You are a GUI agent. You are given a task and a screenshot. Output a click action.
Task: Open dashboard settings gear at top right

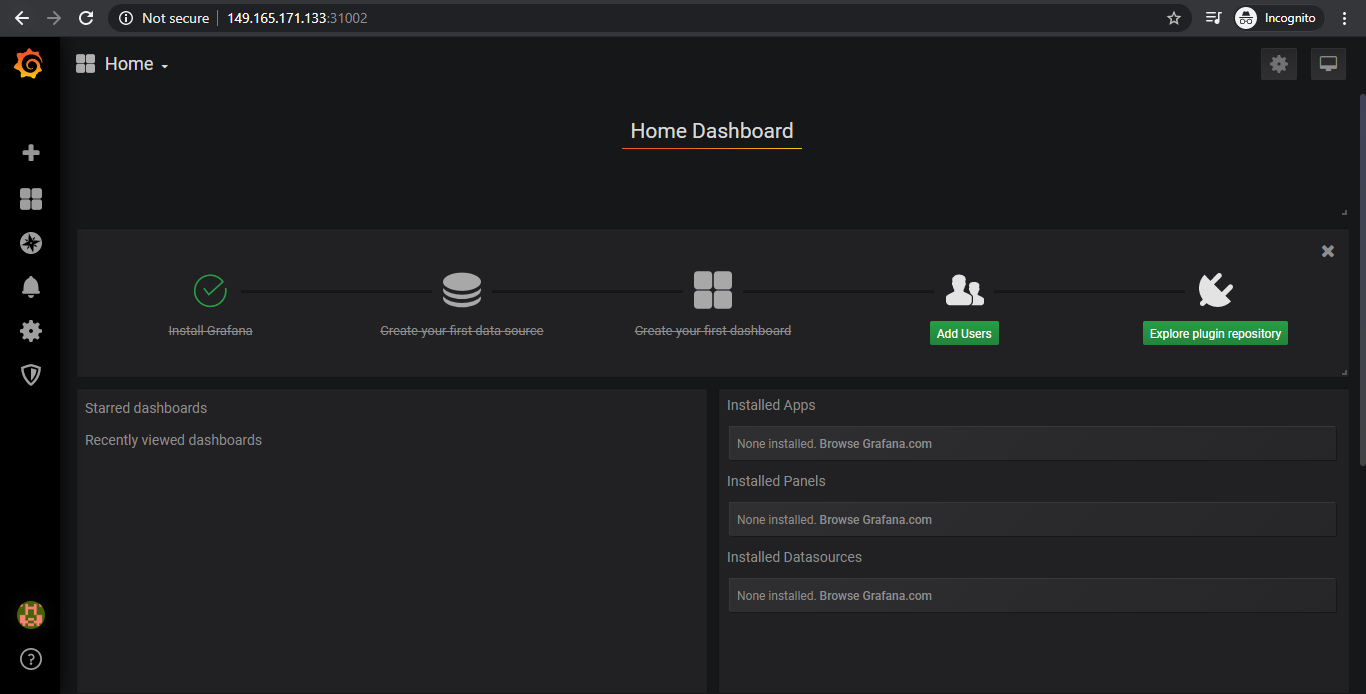(1278, 63)
